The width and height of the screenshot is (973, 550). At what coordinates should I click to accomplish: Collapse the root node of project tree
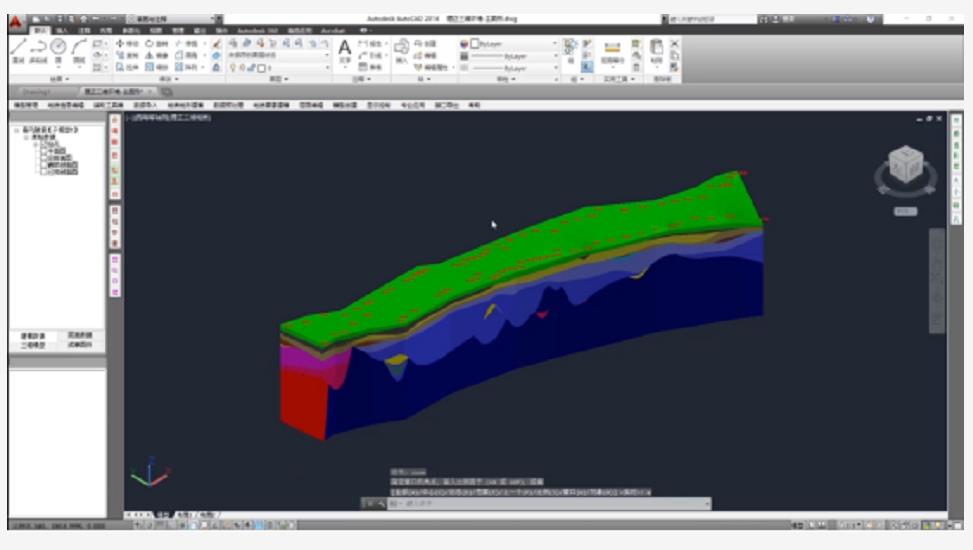click(x=15, y=130)
